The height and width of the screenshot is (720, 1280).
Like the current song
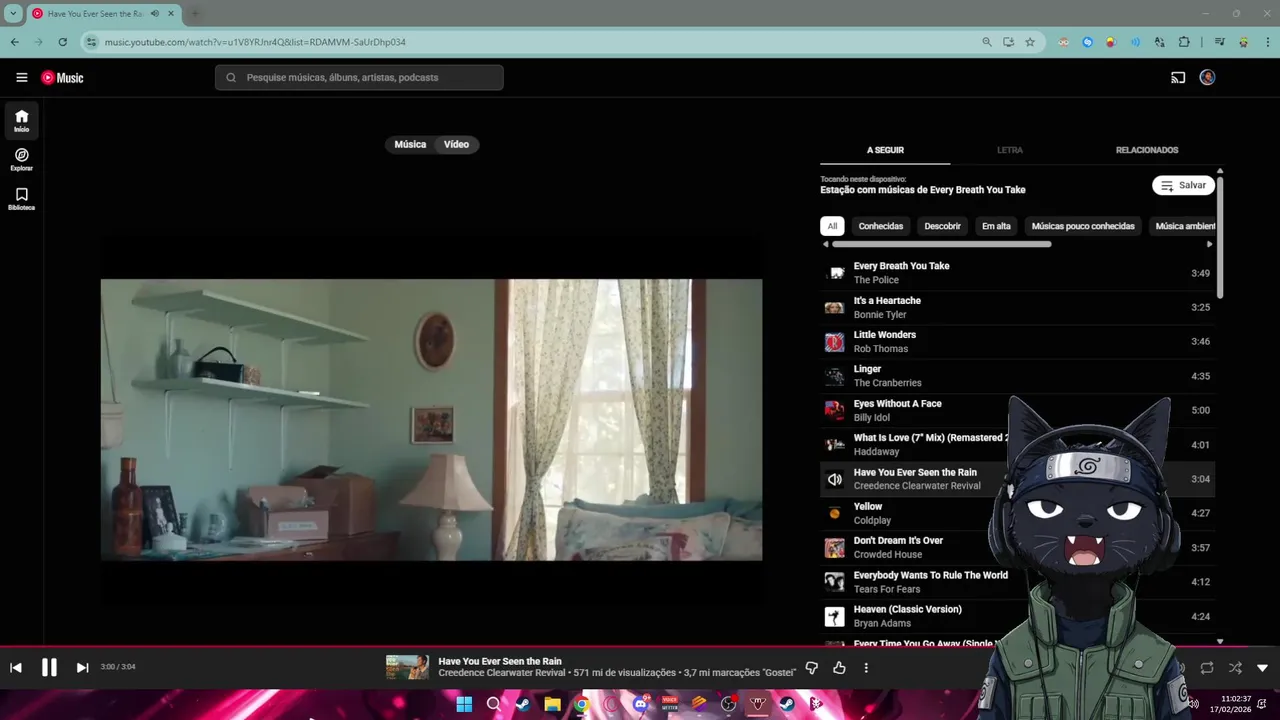[839, 668]
